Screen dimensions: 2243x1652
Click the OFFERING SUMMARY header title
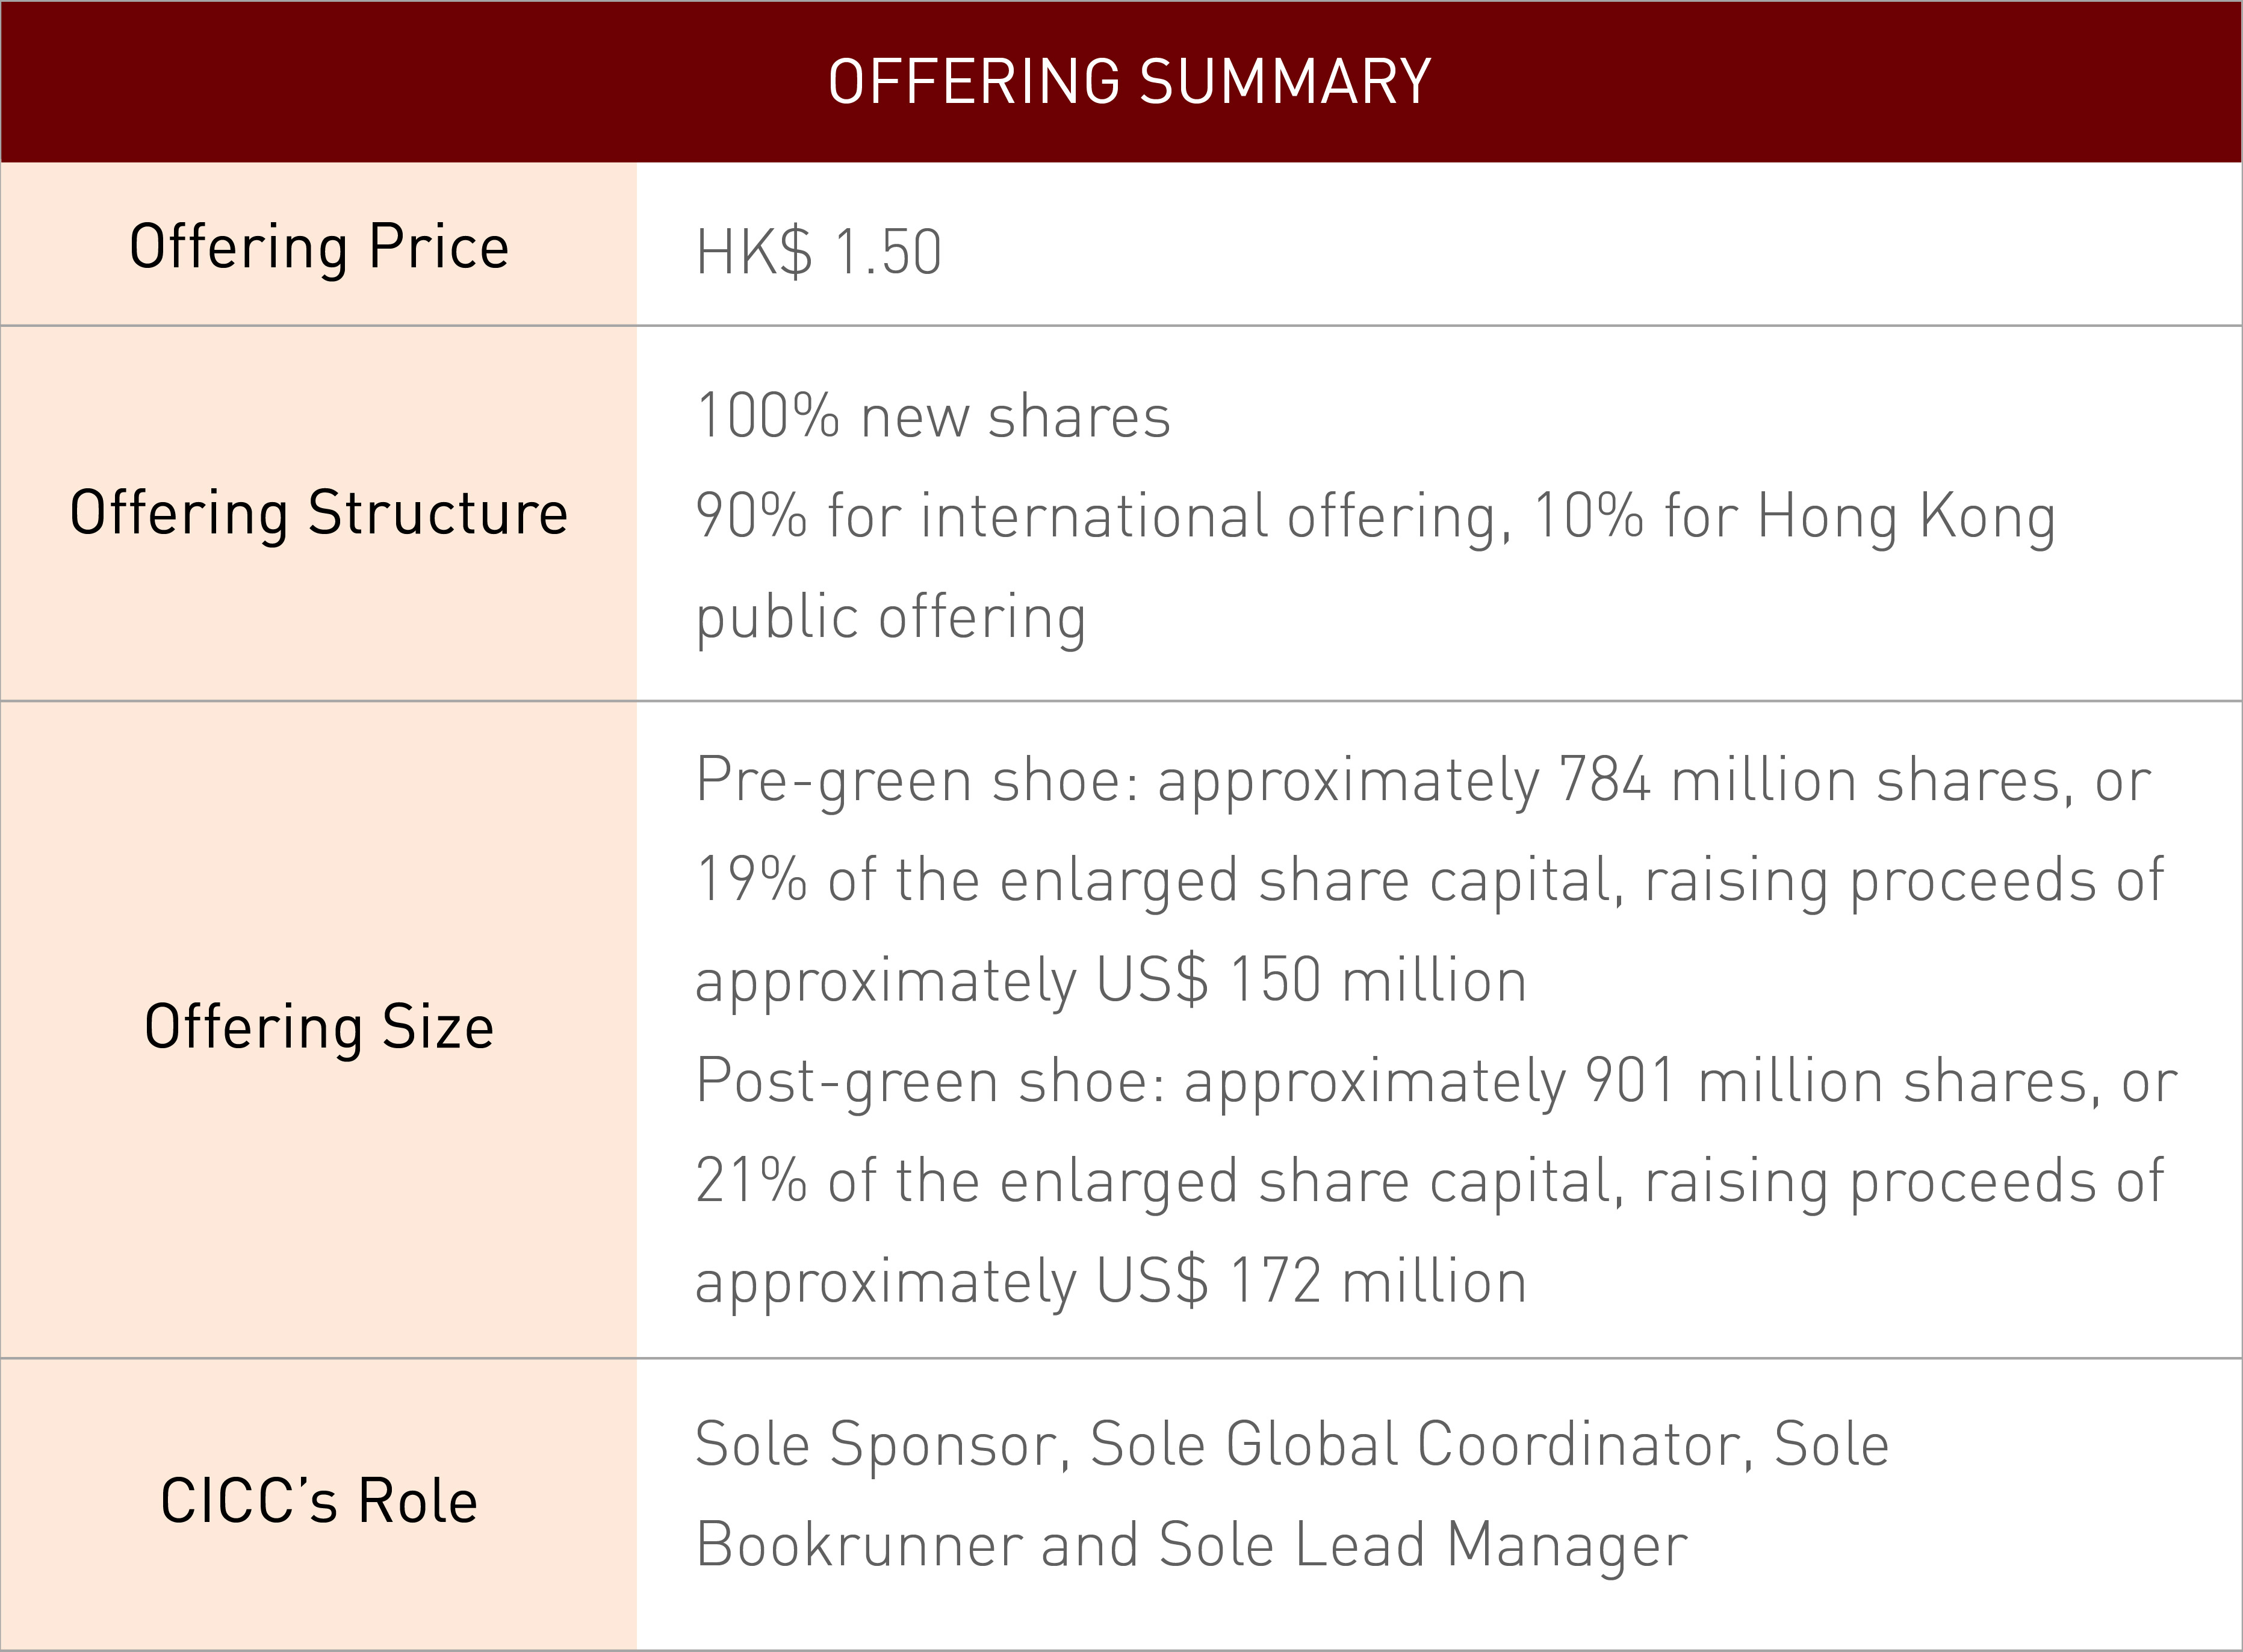pyautogui.click(x=1129, y=82)
